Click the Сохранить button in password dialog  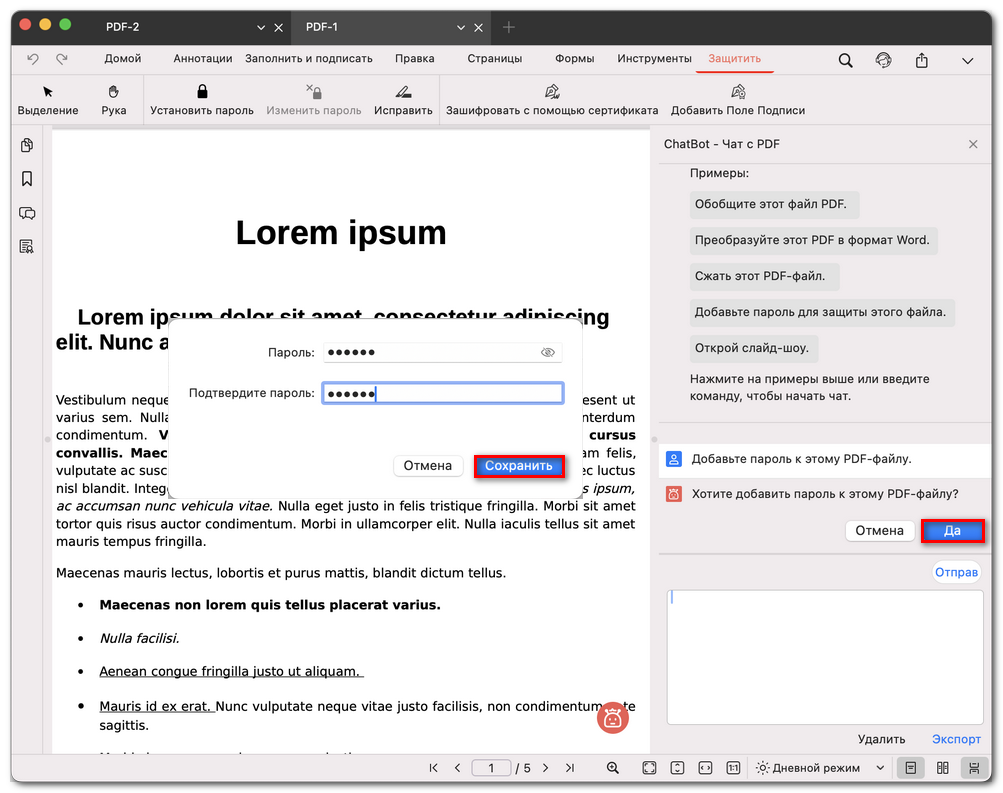(x=519, y=466)
